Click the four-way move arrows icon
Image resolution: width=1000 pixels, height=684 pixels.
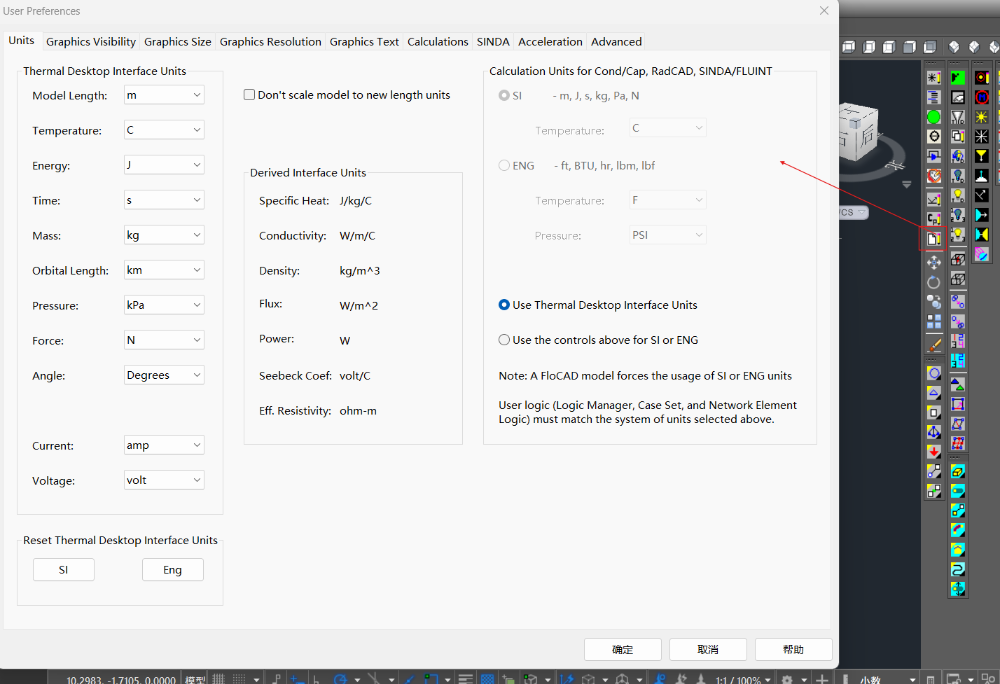(933, 262)
